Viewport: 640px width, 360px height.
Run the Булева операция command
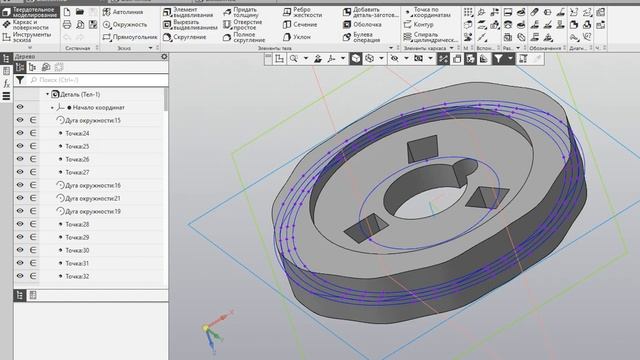[362, 38]
